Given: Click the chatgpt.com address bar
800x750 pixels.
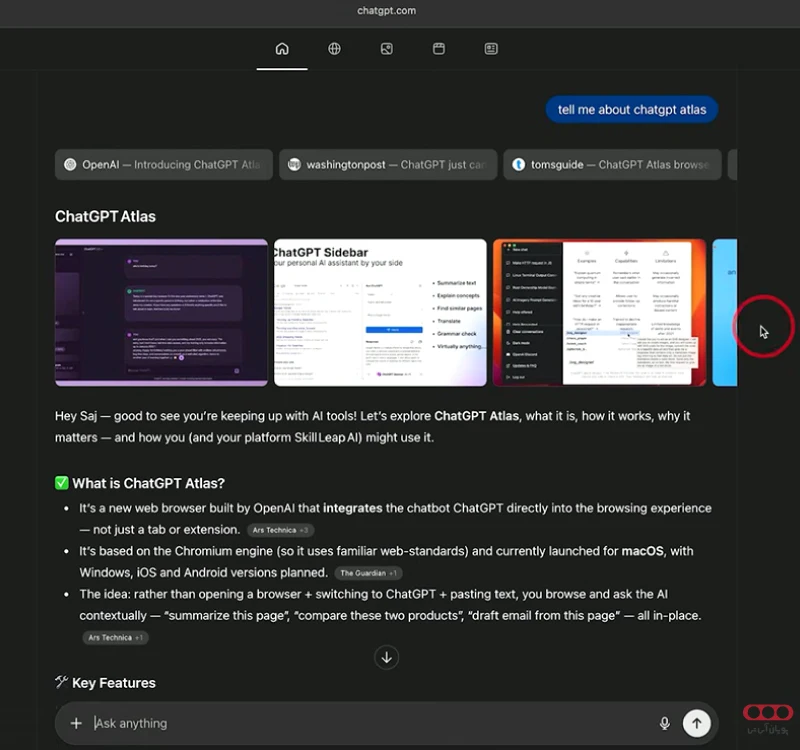Looking at the screenshot, I should [x=386, y=11].
